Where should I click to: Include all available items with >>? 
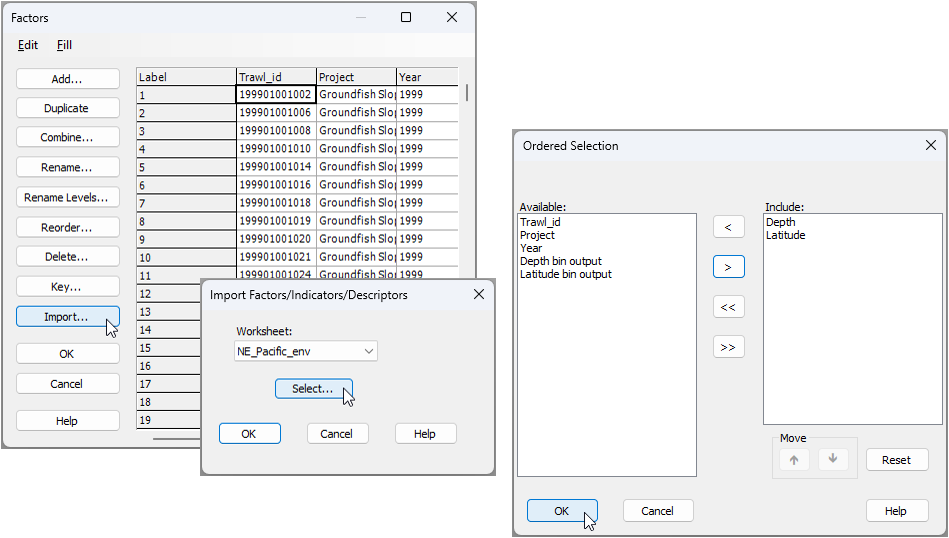point(728,347)
